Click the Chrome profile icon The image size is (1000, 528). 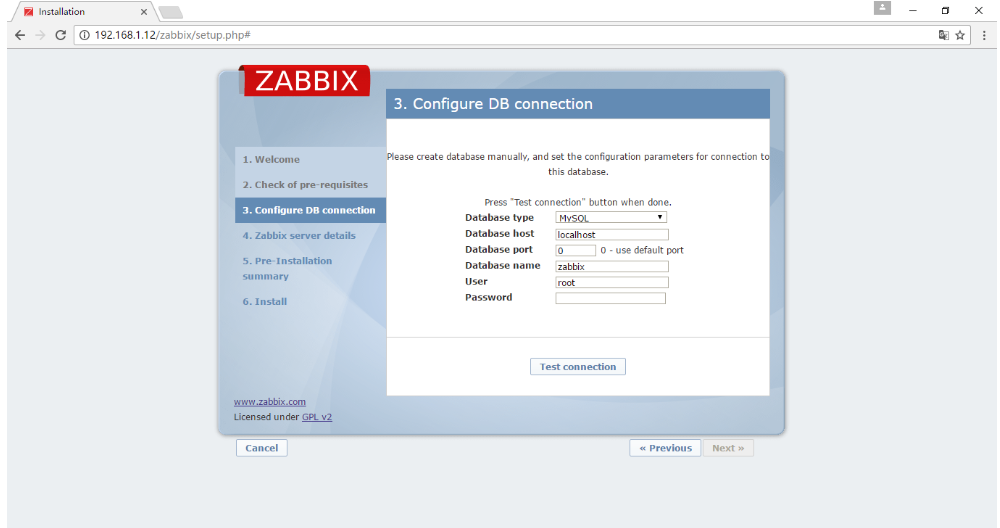tap(882, 8)
